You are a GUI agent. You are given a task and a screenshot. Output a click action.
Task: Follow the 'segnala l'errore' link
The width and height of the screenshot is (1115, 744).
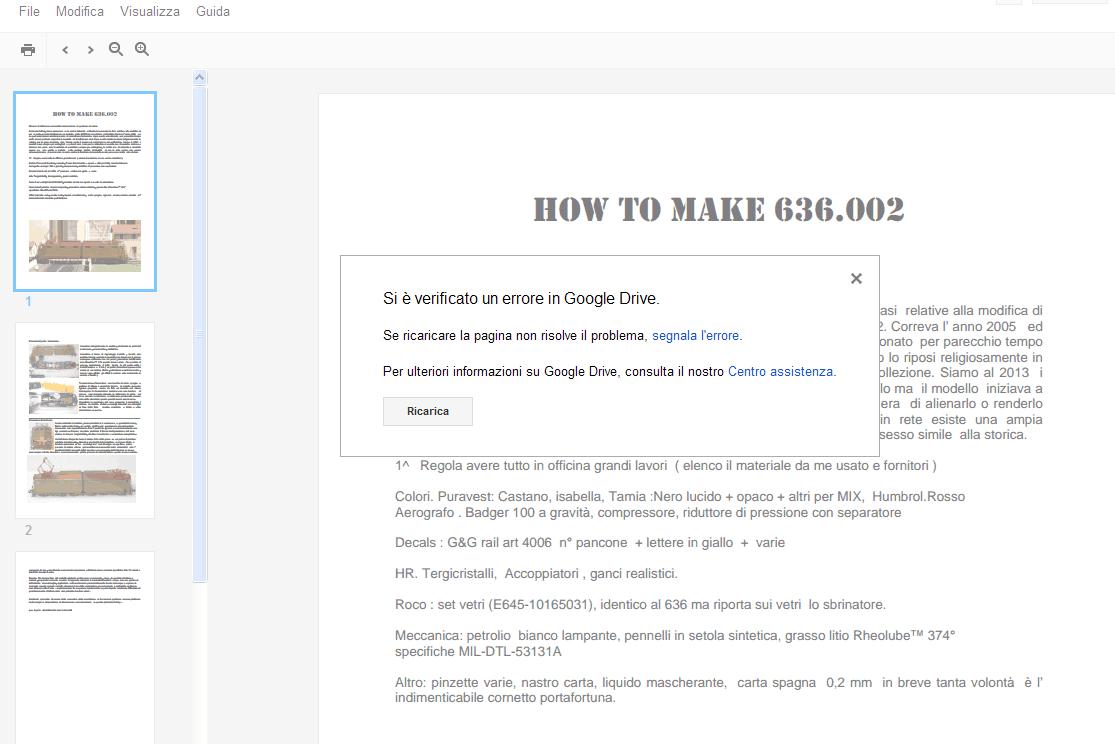point(695,335)
